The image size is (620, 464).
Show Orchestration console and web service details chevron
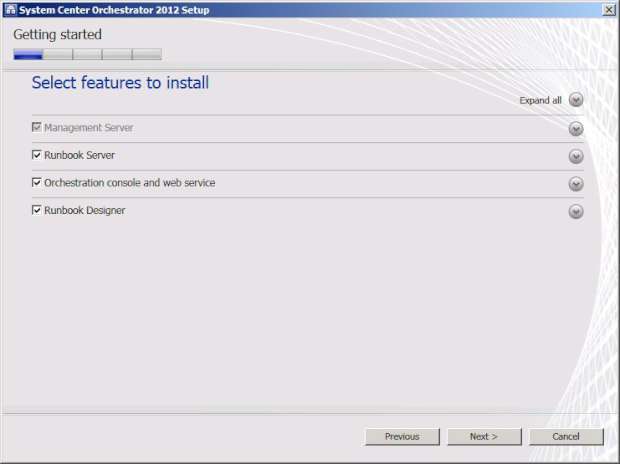tap(575, 184)
